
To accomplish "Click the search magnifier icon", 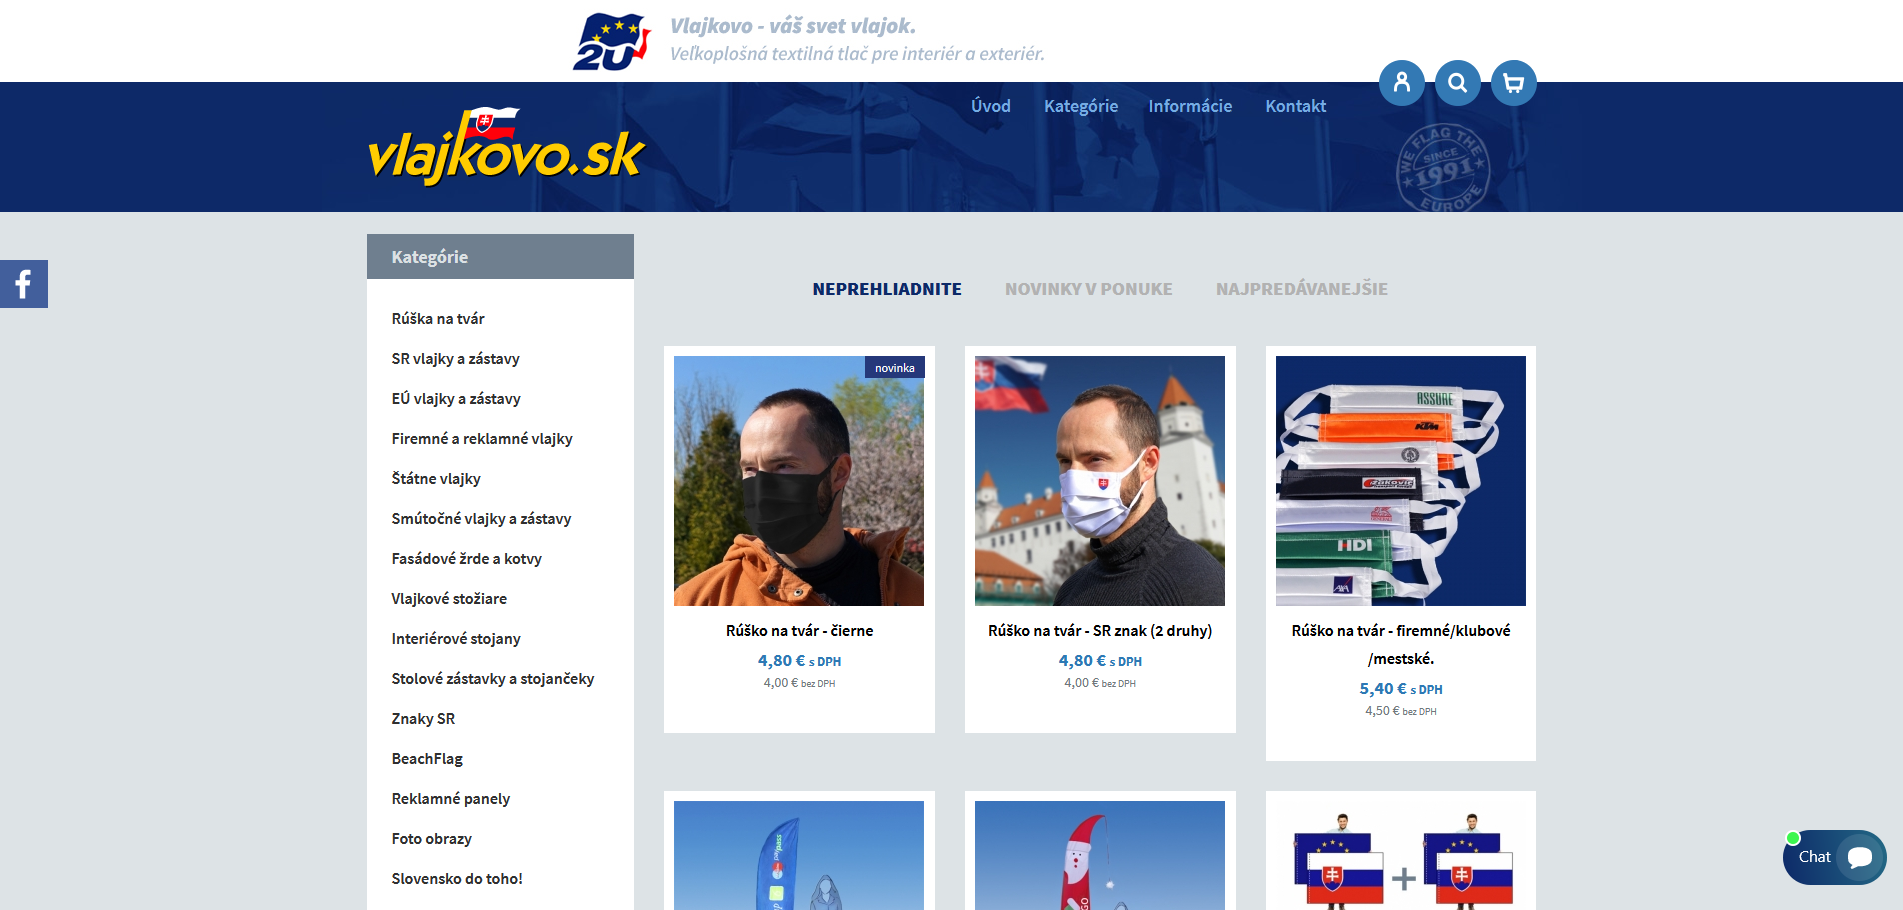I will (x=1457, y=83).
